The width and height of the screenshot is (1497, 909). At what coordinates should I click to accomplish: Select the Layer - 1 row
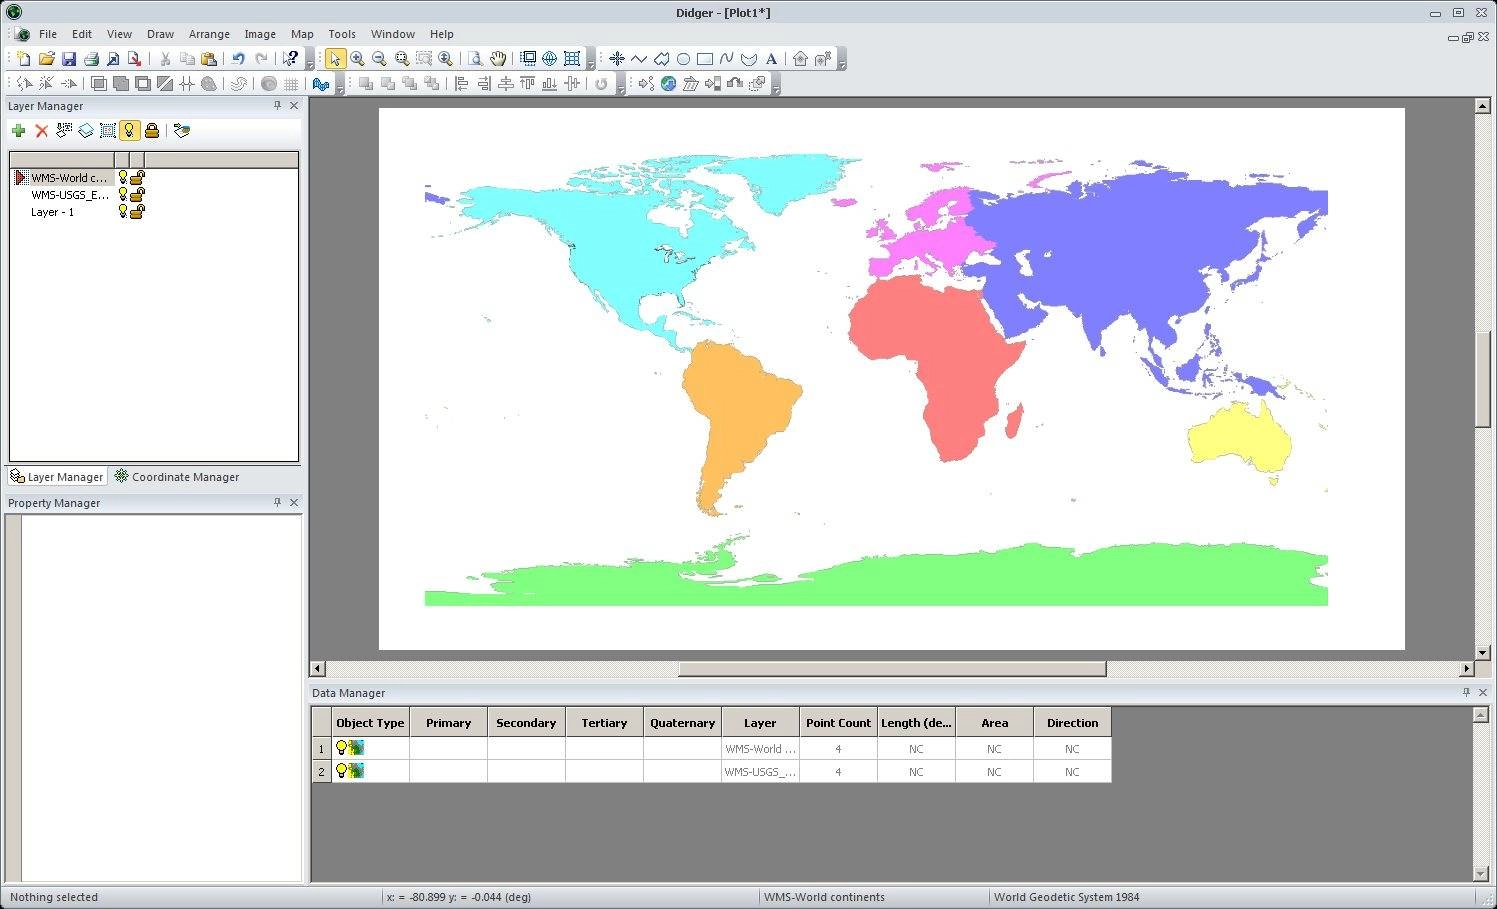(x=52, y=212)
